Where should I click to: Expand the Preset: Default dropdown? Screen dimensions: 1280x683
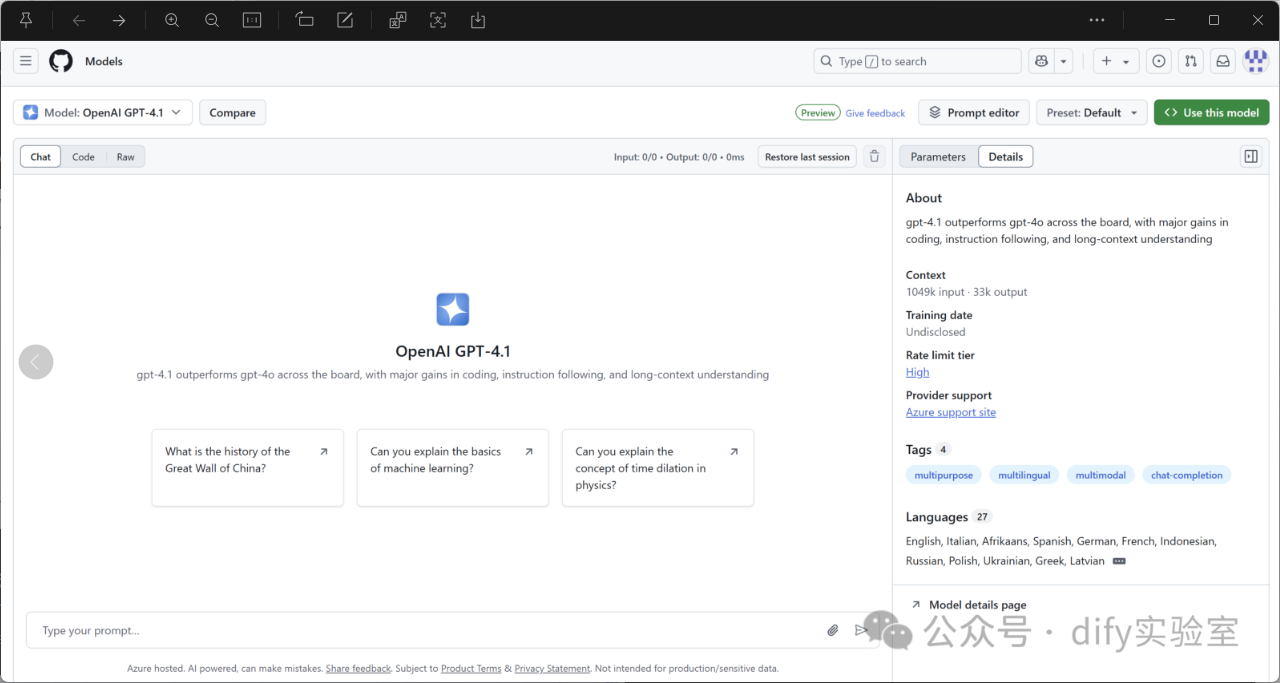pos(1092,113)
